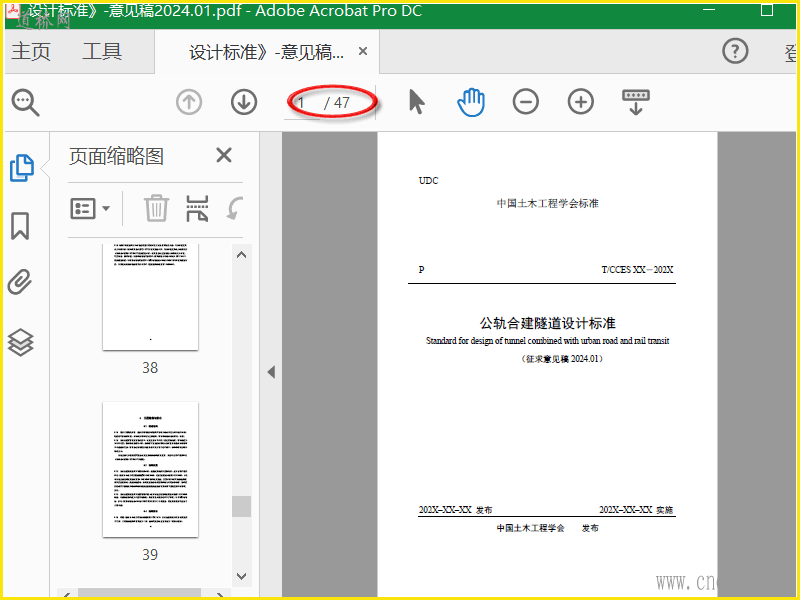Open Layers panel icon
Viewport: 800px width, 600px height.
(20, 342)
